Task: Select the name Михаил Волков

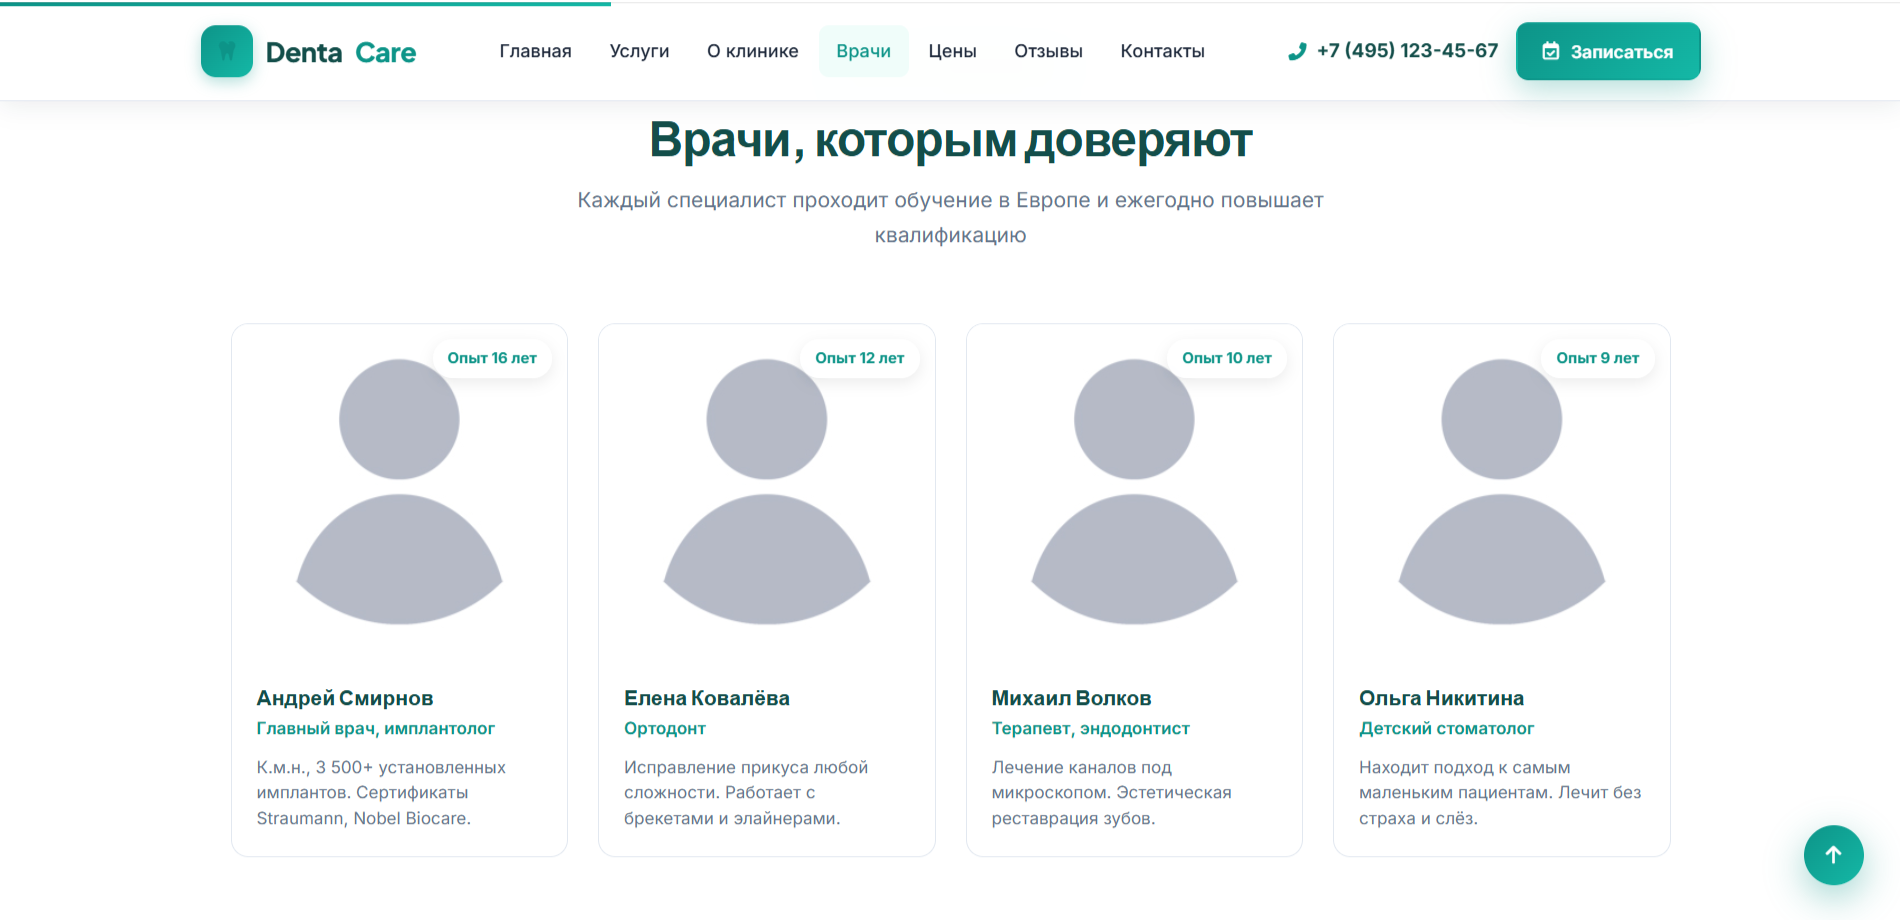Action: 1071,698
